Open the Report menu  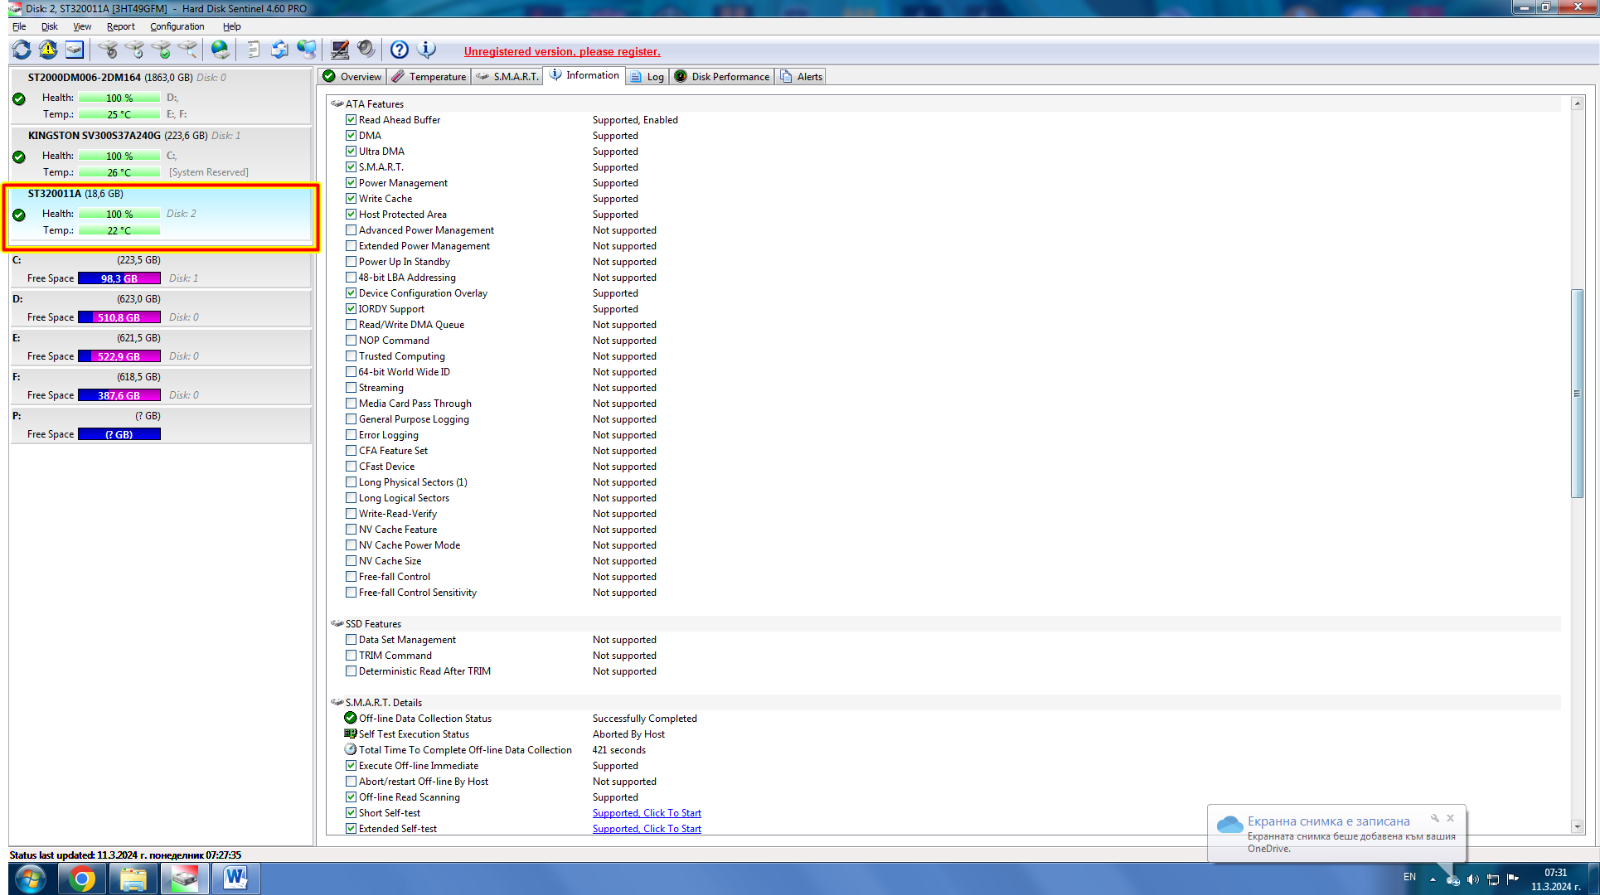pos(121,27)
